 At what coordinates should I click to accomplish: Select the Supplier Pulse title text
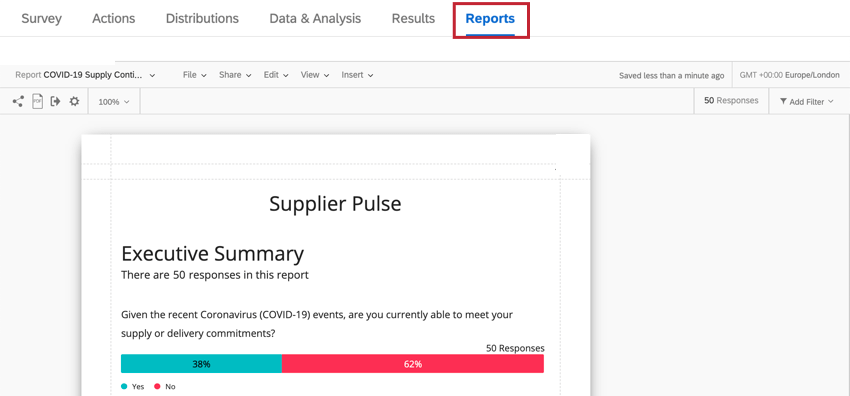[335, 204]
